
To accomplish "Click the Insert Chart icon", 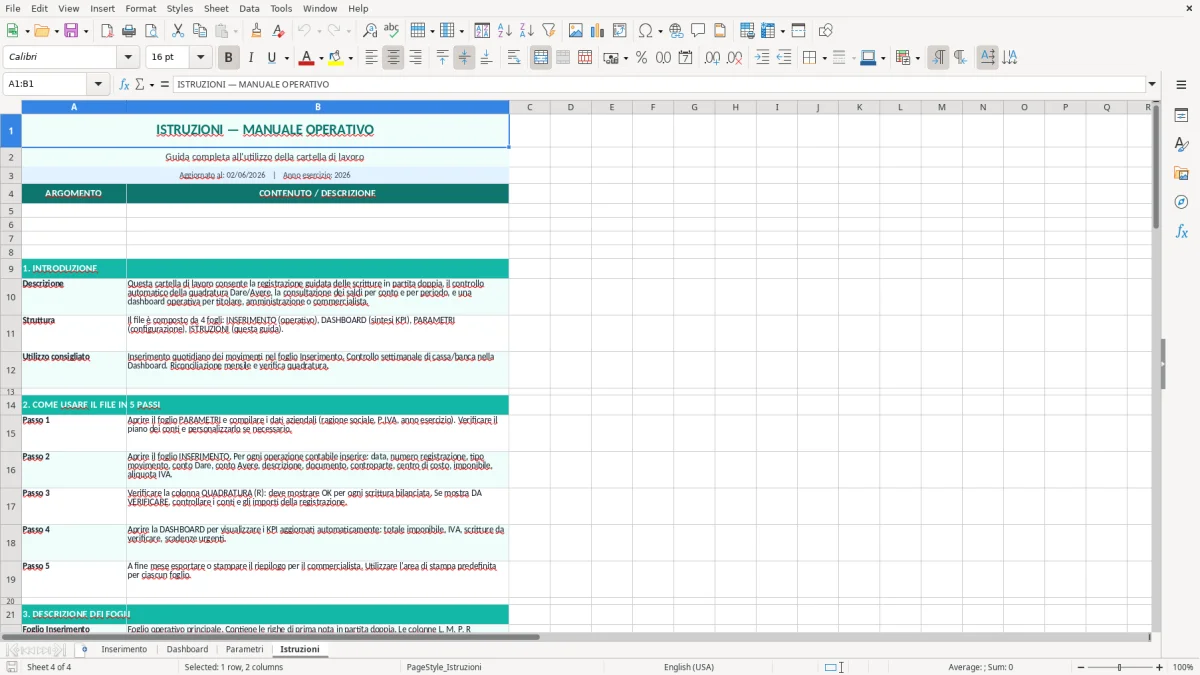I will tap(598, 31).
